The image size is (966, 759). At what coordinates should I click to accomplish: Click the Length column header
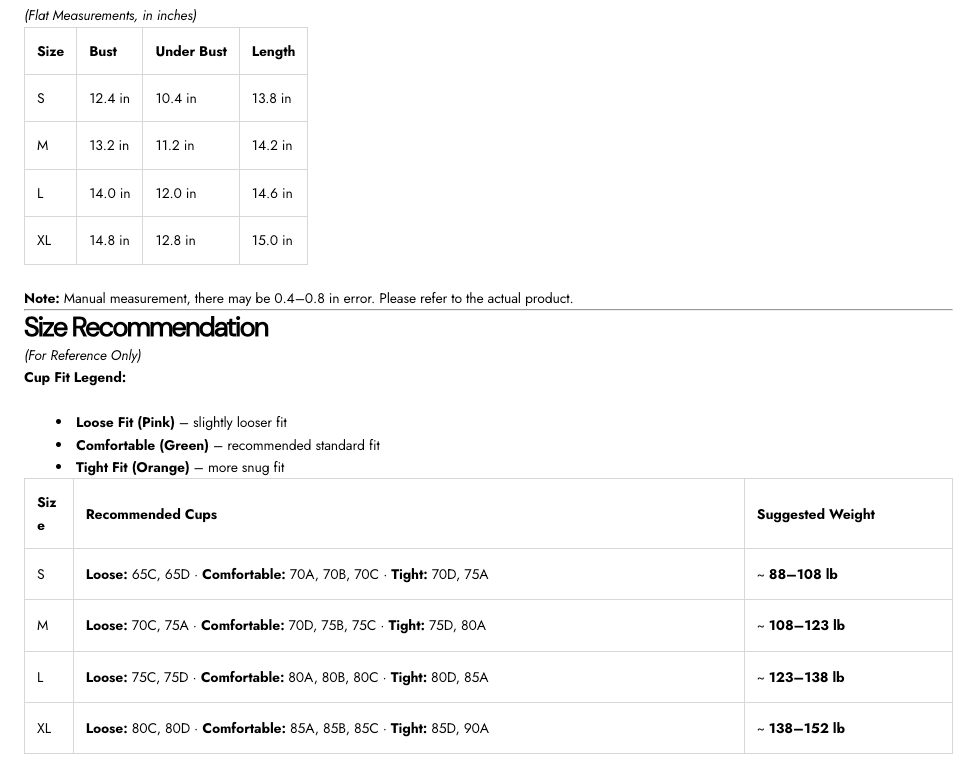click(x=273, y=51)
